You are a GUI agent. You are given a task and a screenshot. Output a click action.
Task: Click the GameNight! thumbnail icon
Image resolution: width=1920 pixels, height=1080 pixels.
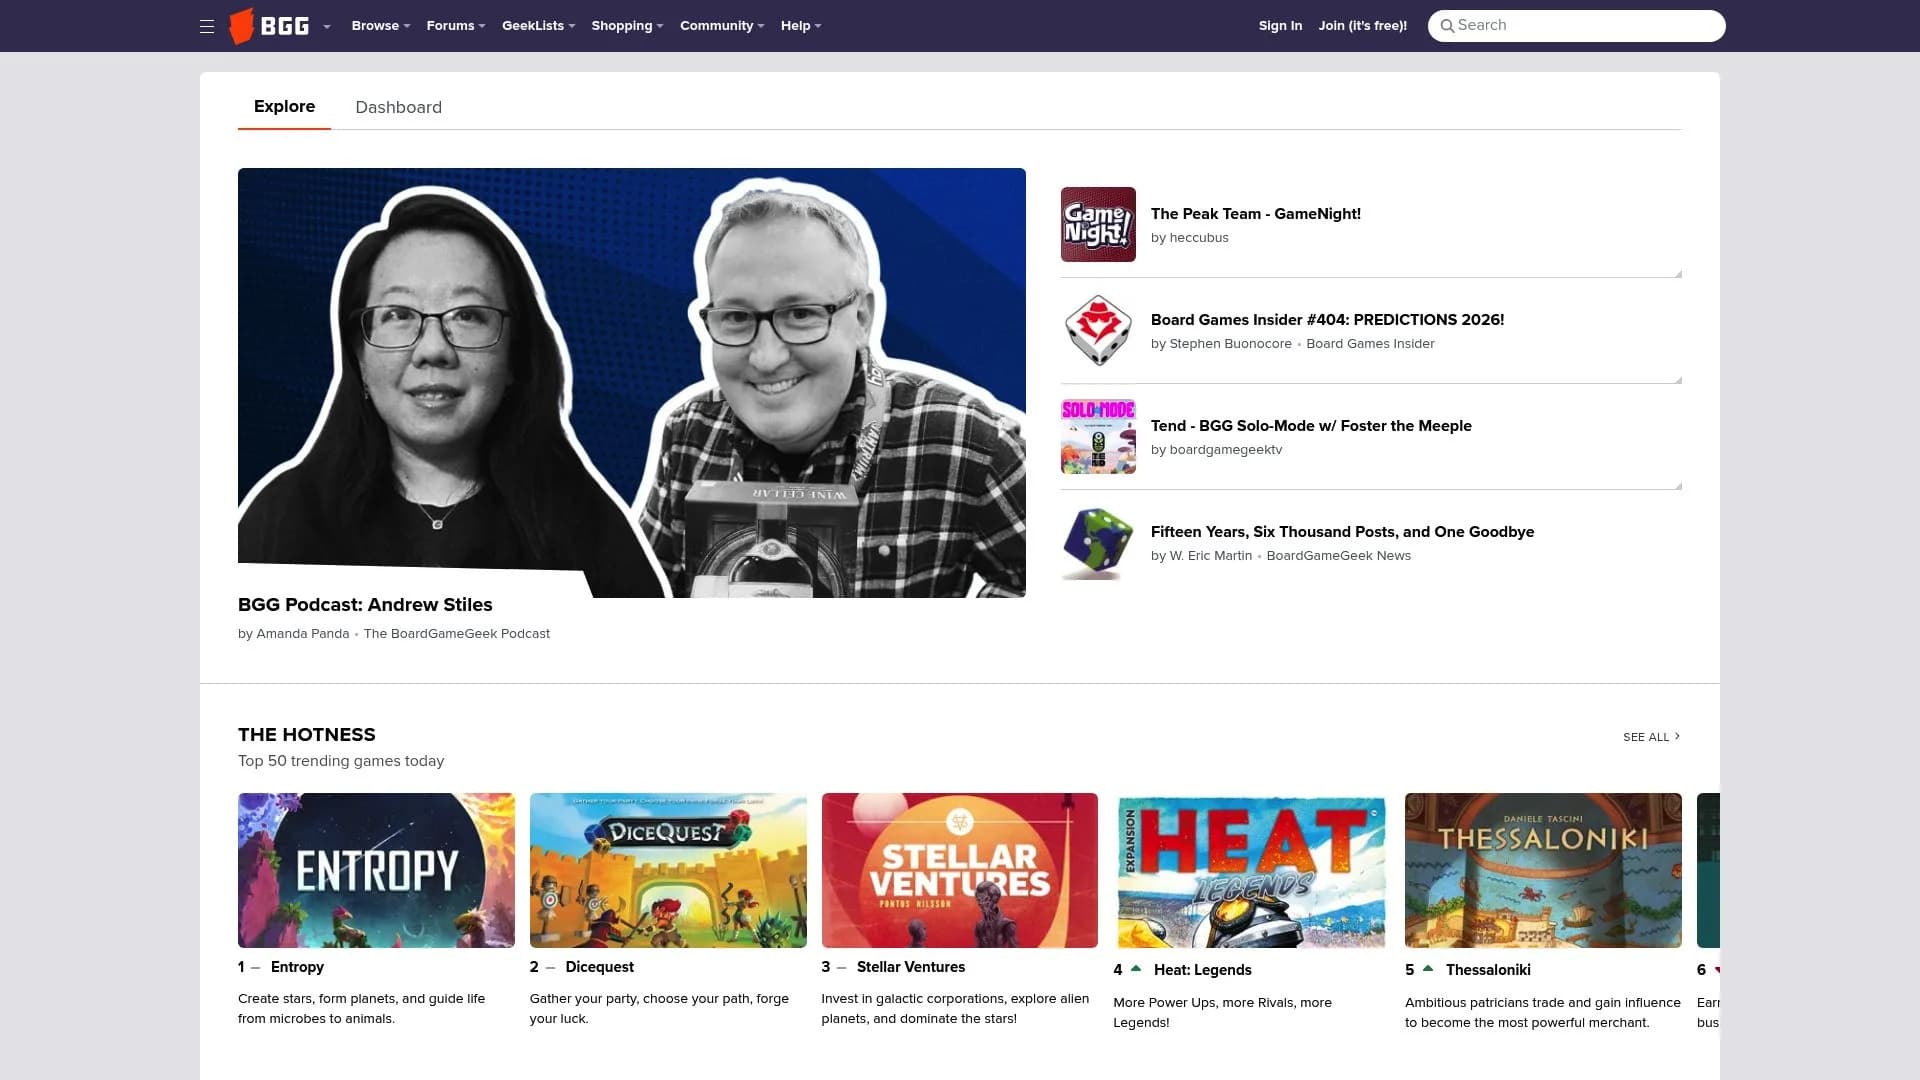pyautogui.click(x=1098, y=224)
